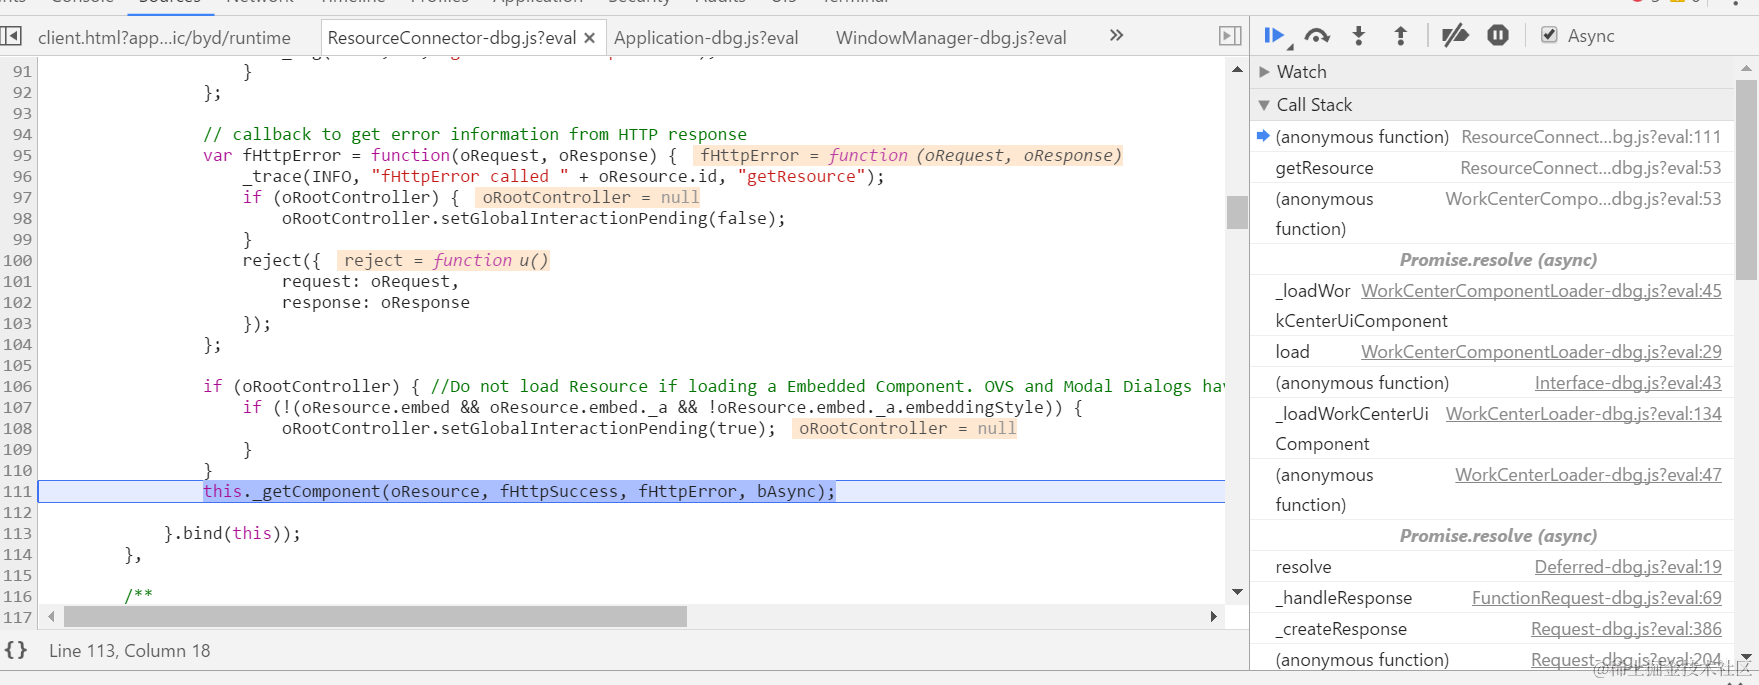The height and width of the screenshot is (685, 1759).
Task: Click the call stack panel scrollbar thumb
Action: (1746, 180)
